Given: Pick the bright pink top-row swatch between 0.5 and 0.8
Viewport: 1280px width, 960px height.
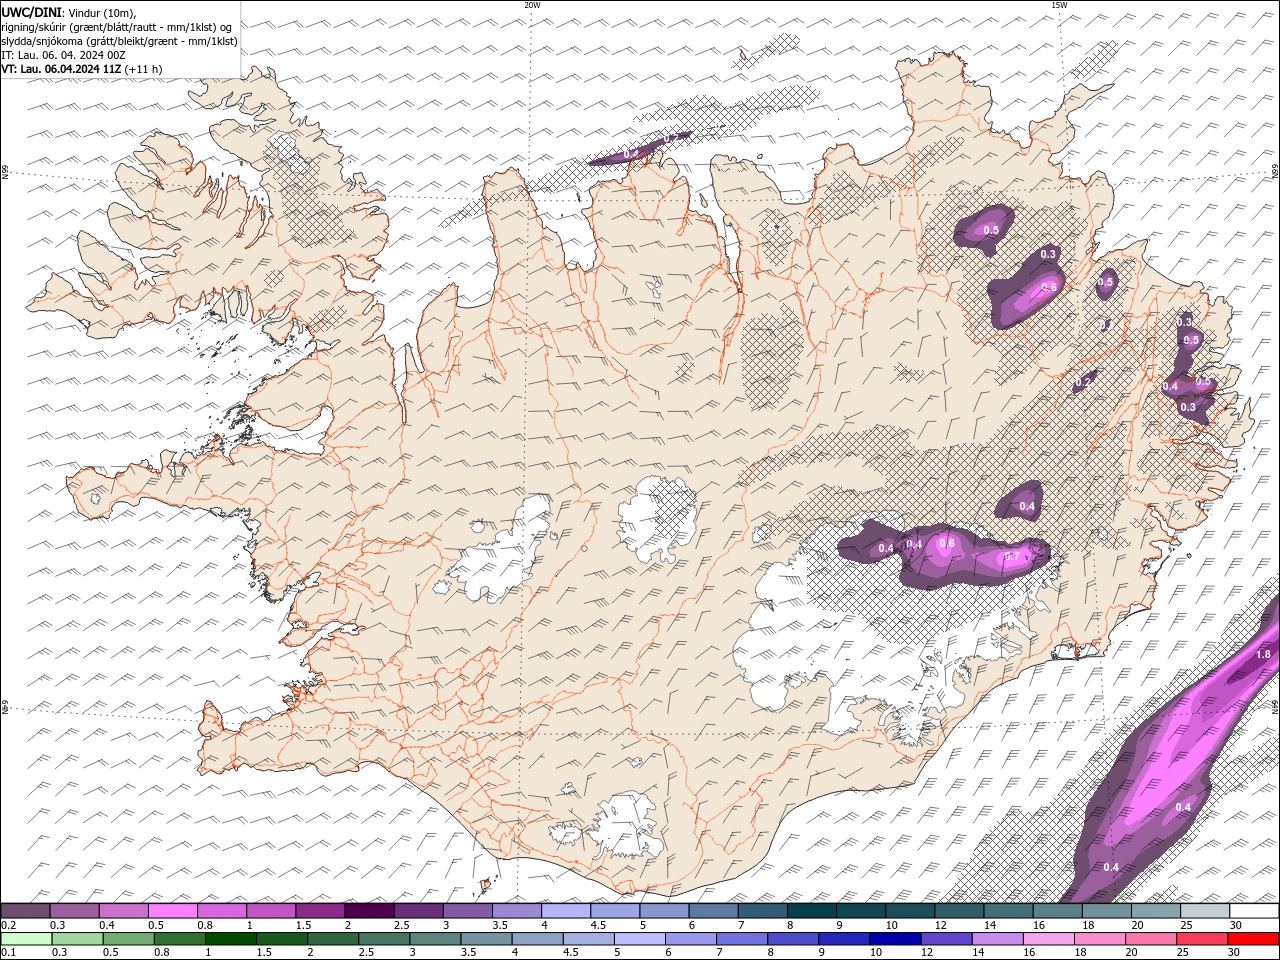Looking at the screenshot, I should pos(173,911).
